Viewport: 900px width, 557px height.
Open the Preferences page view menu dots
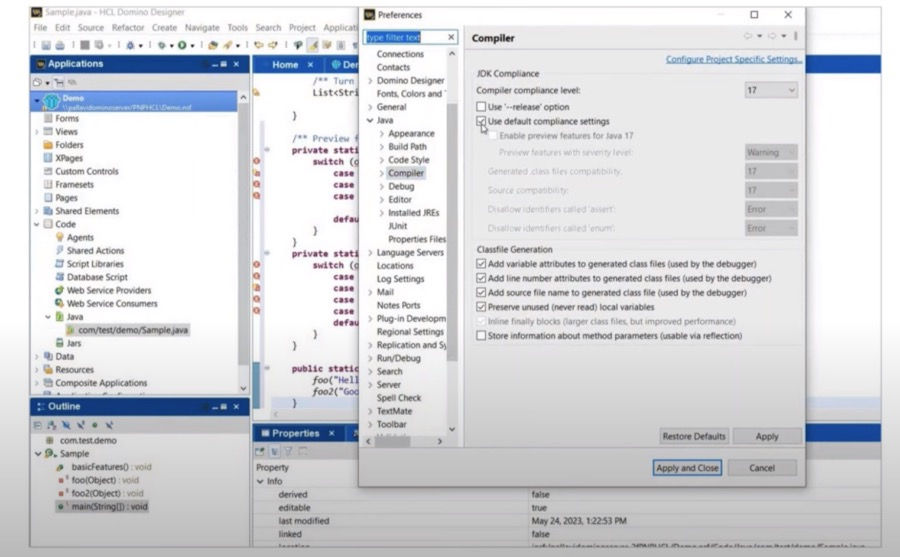click(796, 36)
